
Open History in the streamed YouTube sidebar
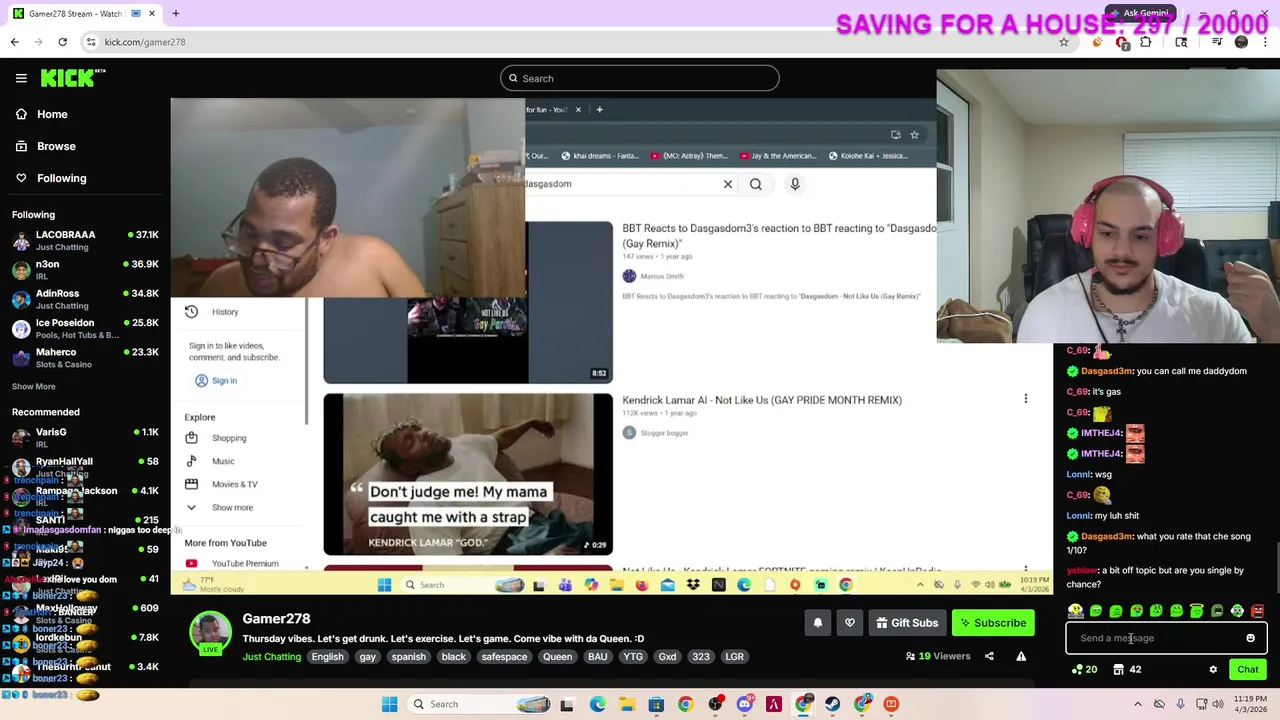click(x=214, y=312)
